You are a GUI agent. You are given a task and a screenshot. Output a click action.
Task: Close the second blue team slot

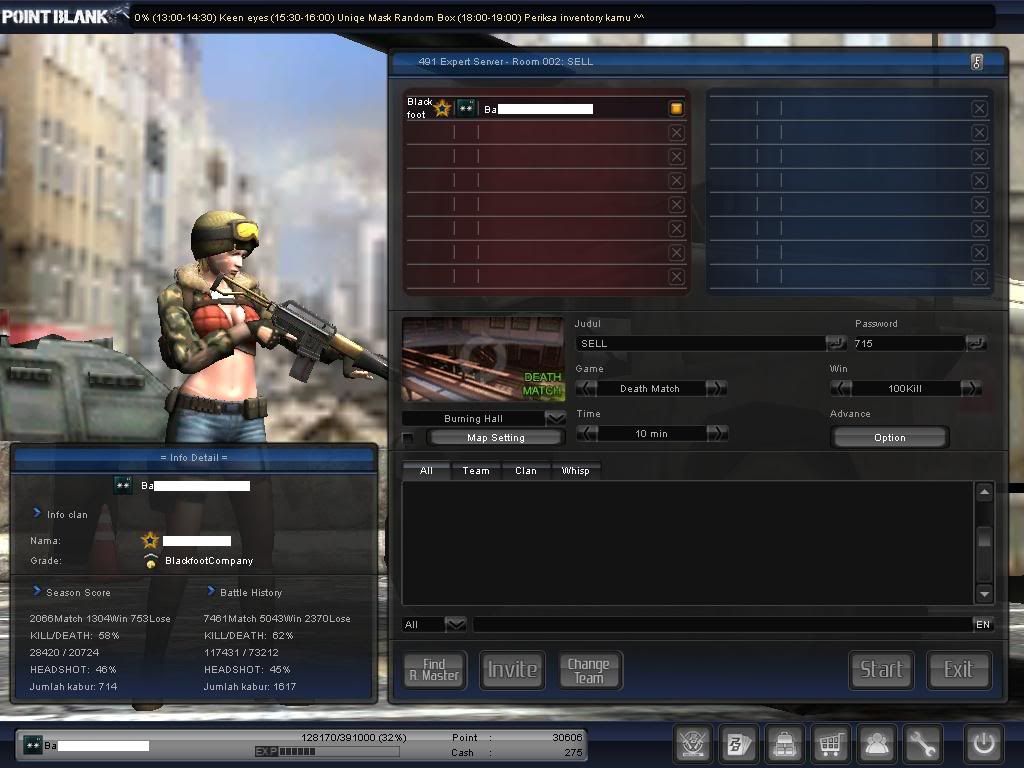coord(979,133)
